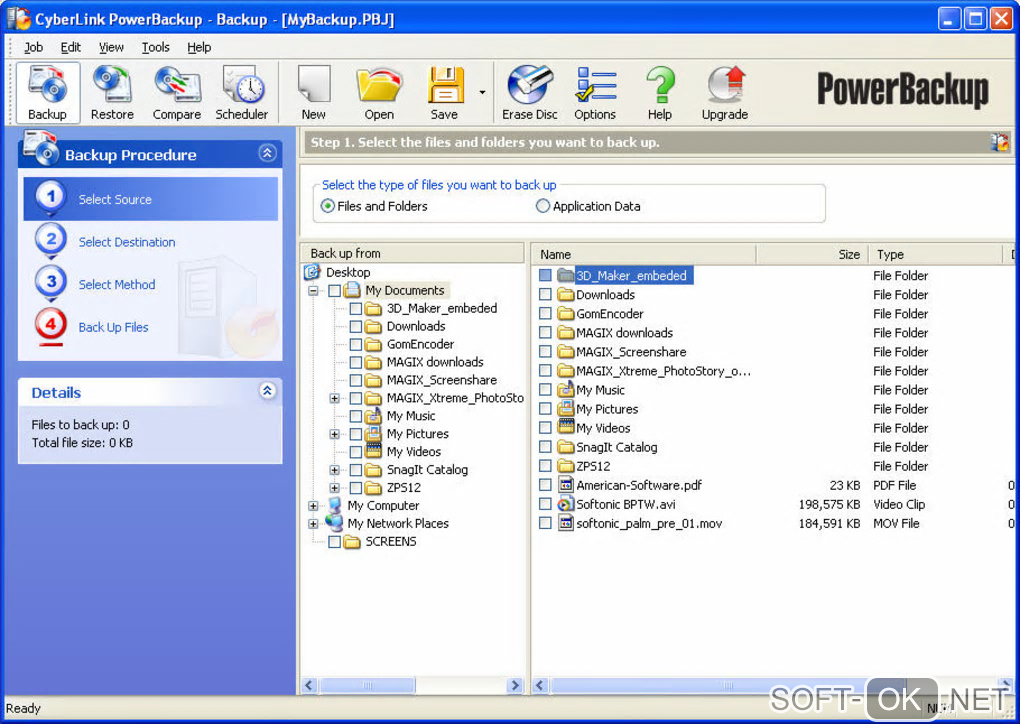Check the My Pictures list checkbox
1020x724 pixels.
[x=545, y=409]
